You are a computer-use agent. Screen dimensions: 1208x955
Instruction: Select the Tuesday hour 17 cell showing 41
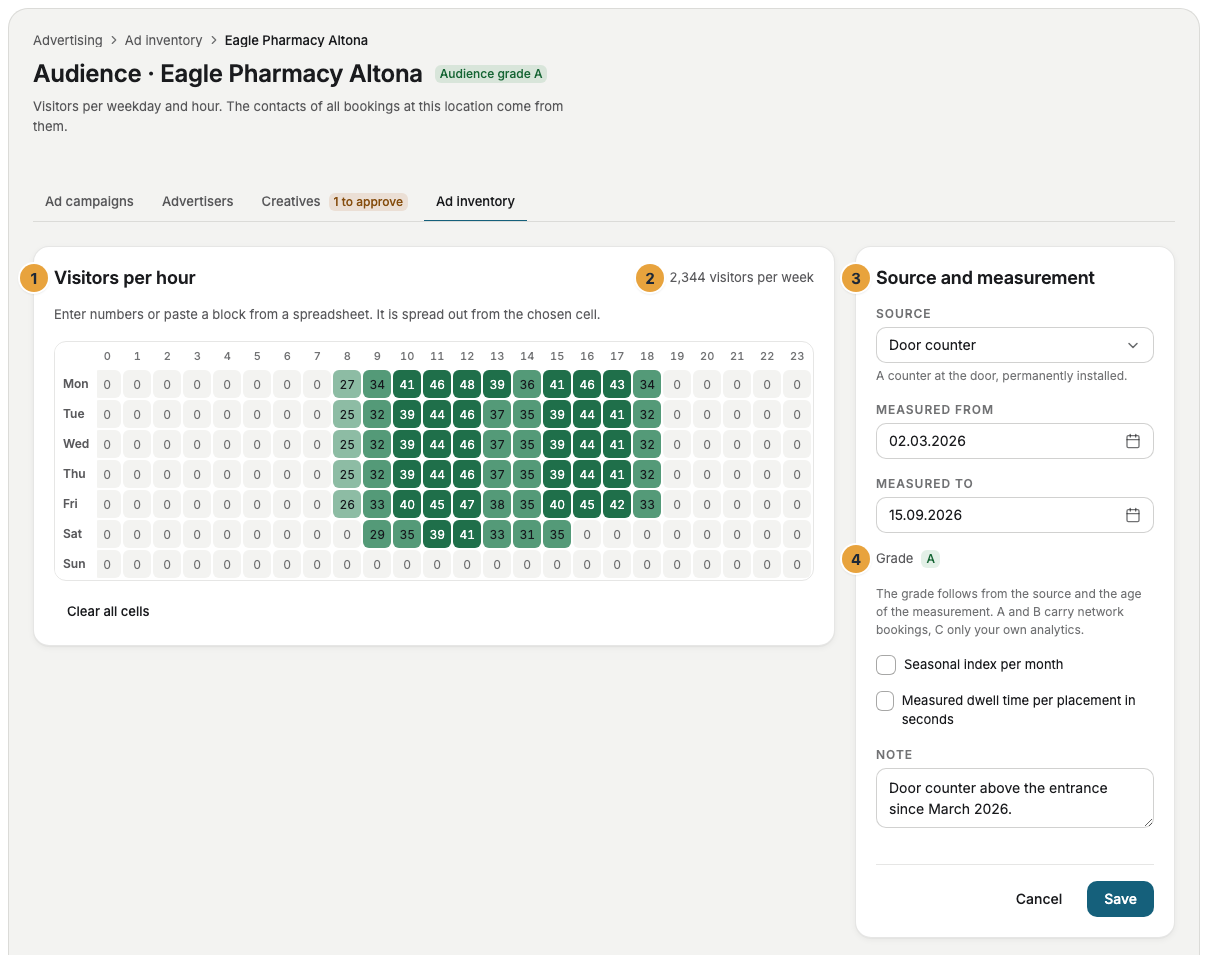coord(617,414)
